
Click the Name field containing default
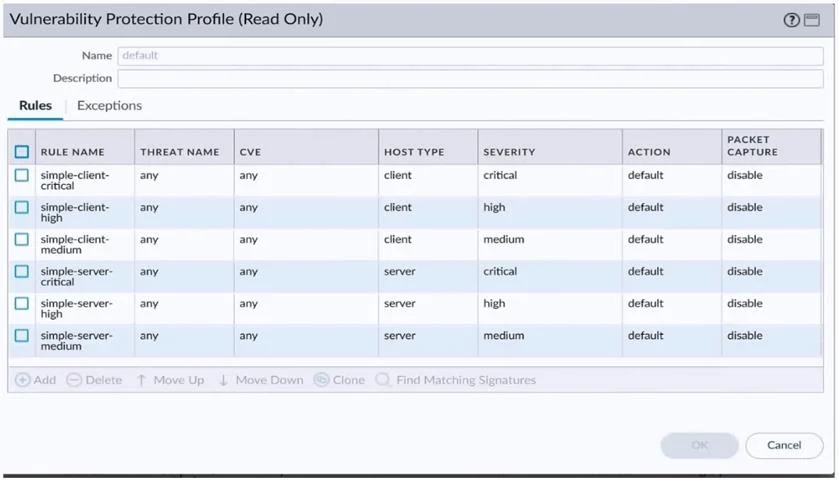point(470,56)
